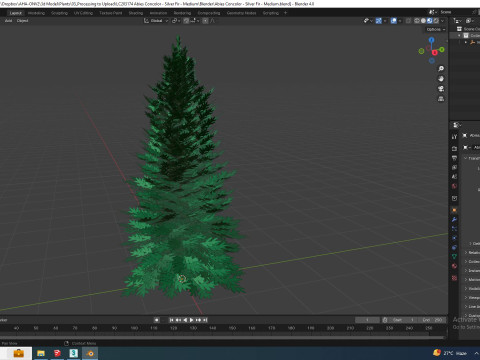The height and width of the screenshot is (360, 480).
Task: Toggle auto keying record button
Action: coord(156,320)
